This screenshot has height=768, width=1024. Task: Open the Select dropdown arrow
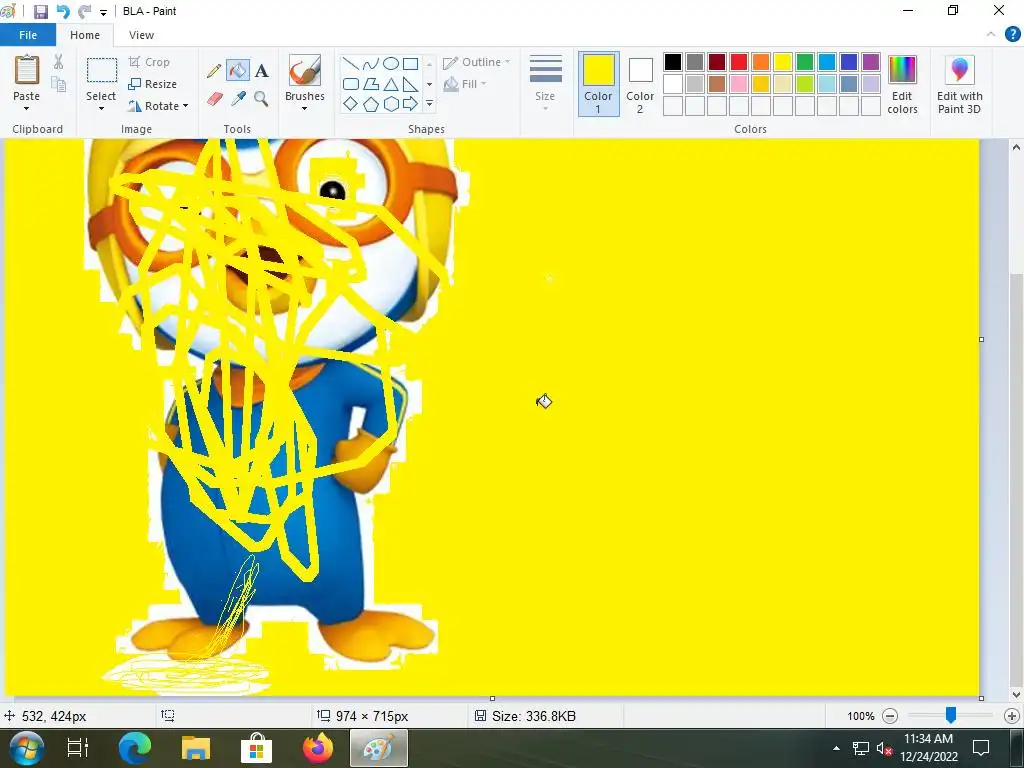pos(101,109)
